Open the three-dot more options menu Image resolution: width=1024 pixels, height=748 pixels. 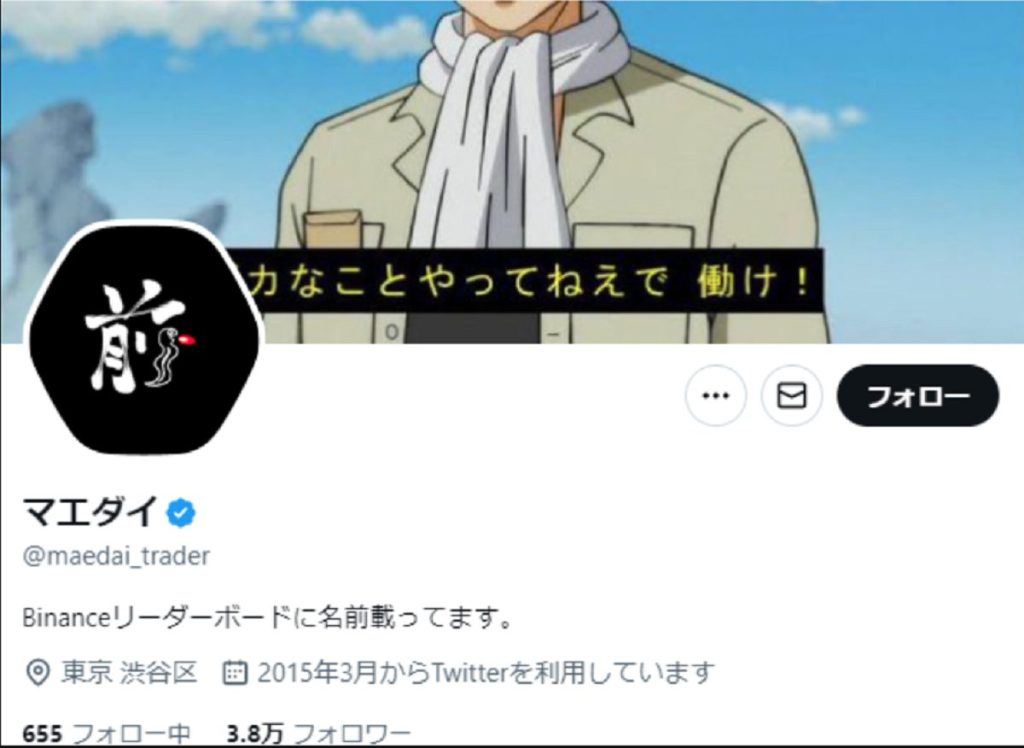point(715,395)
